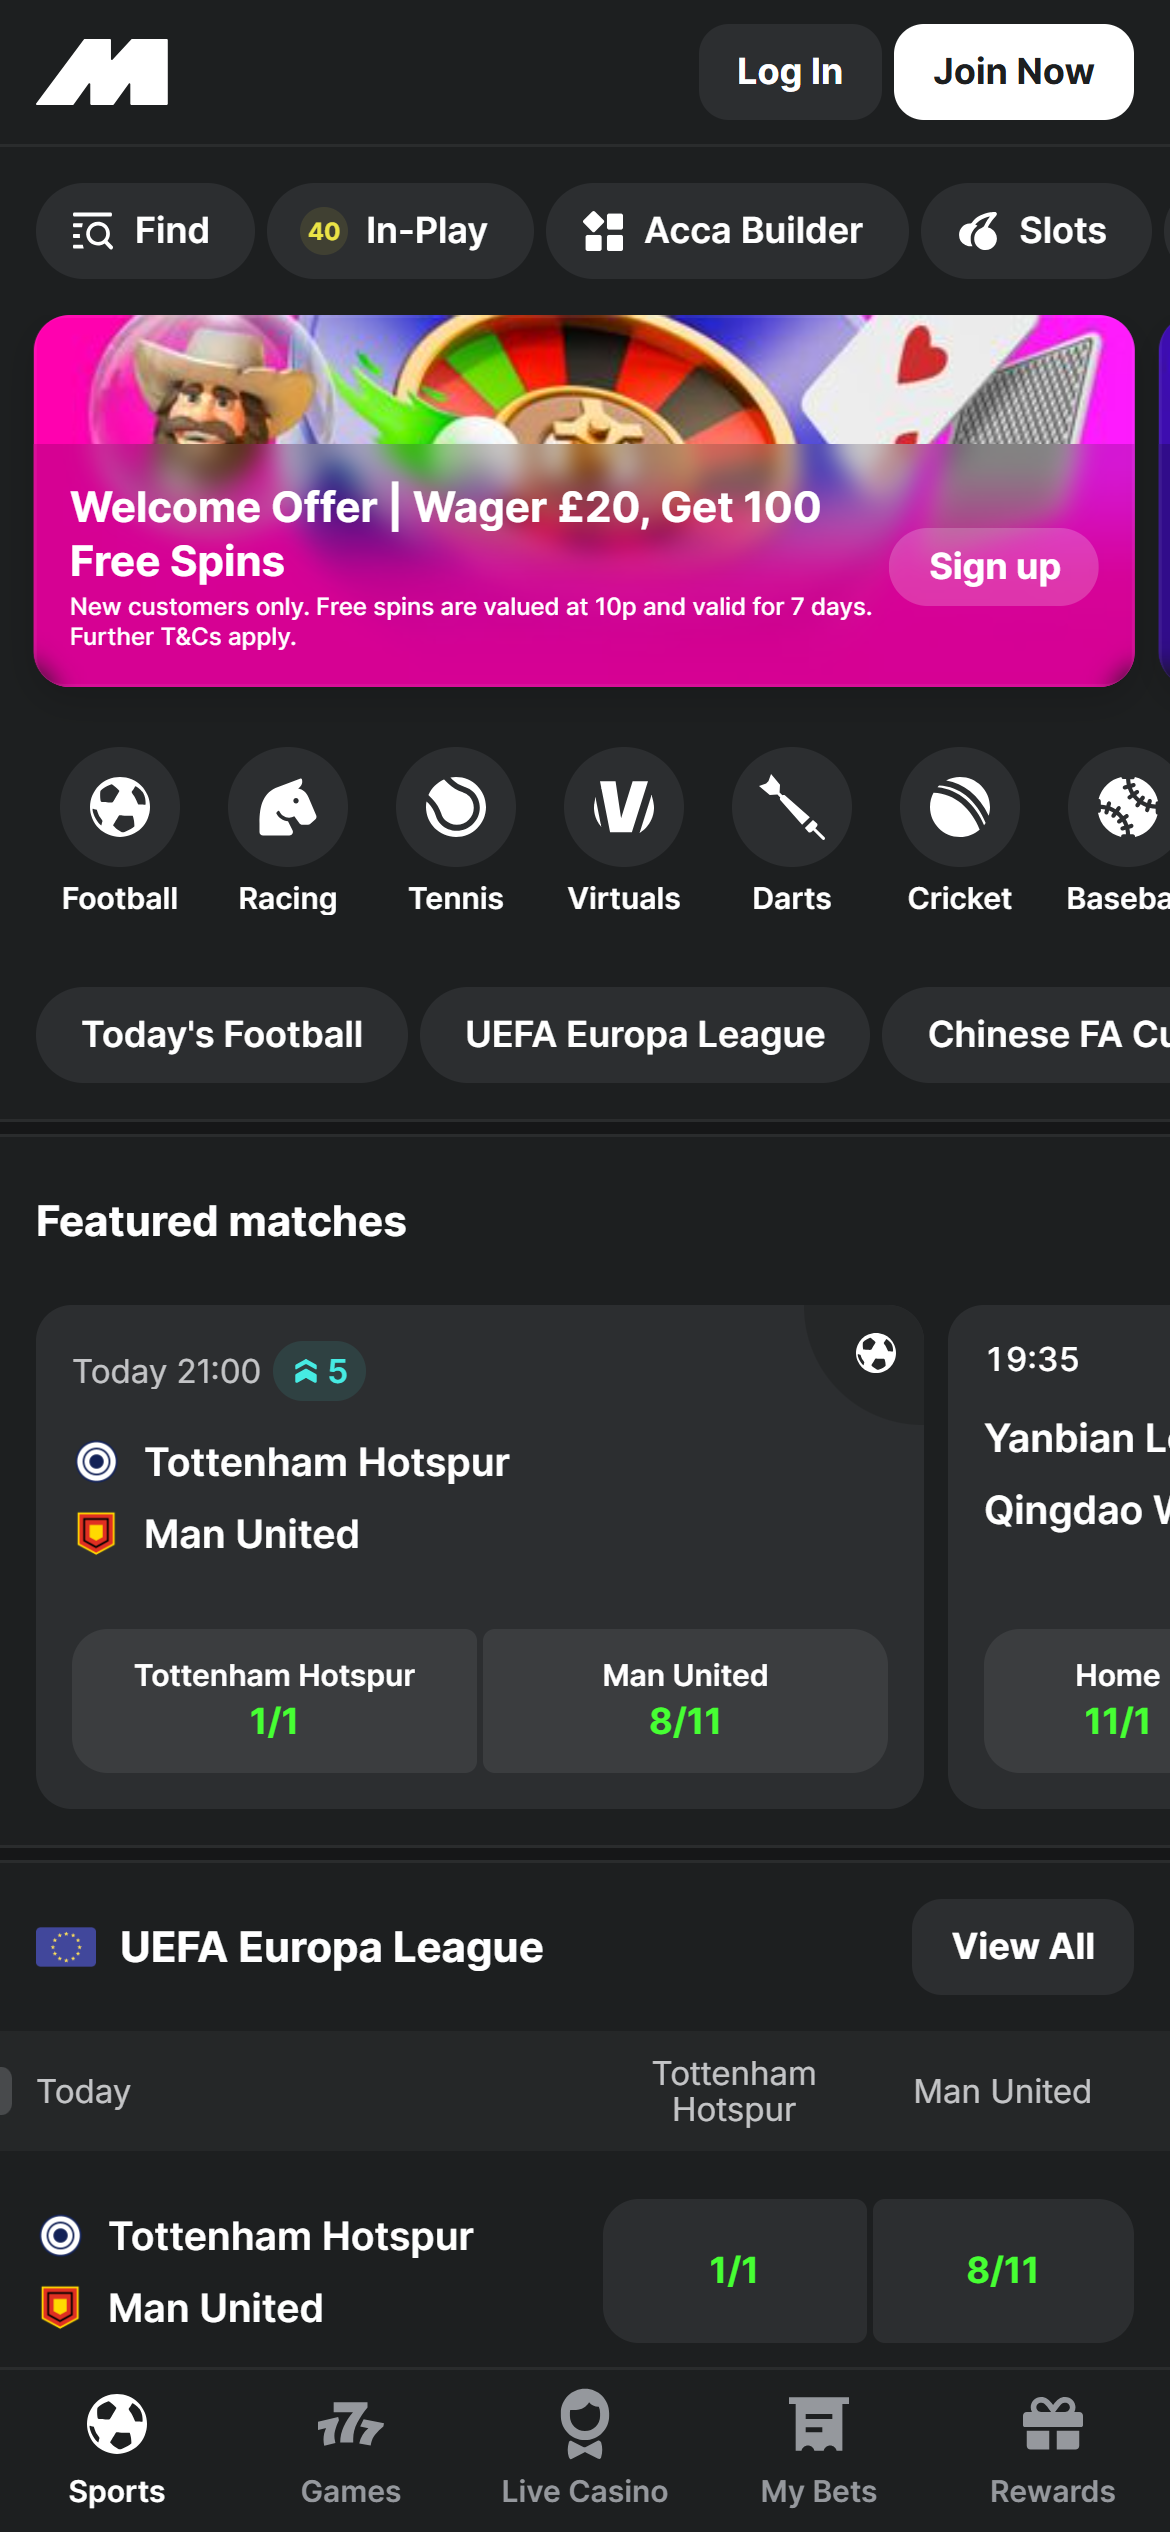Viewport: 1170px width, 2532px height.
Task: Select Man United 8/11 odds in featured match
Action: (x=685, y=1700)
